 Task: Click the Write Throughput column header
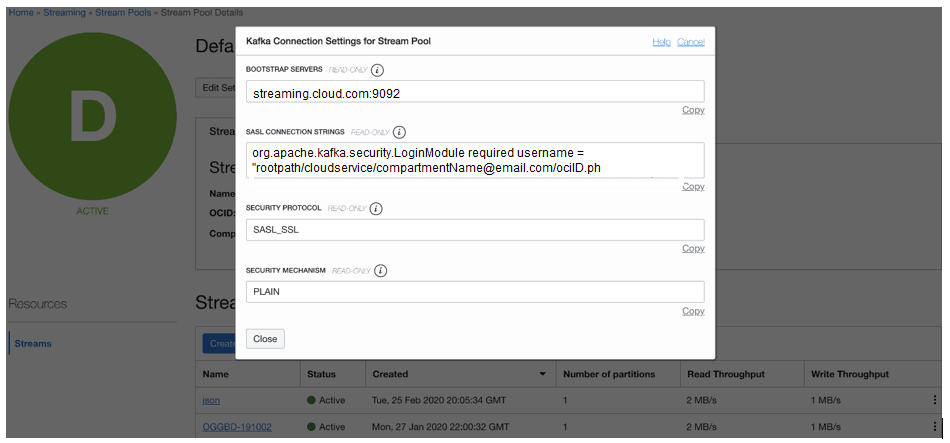tap(850, 375)
